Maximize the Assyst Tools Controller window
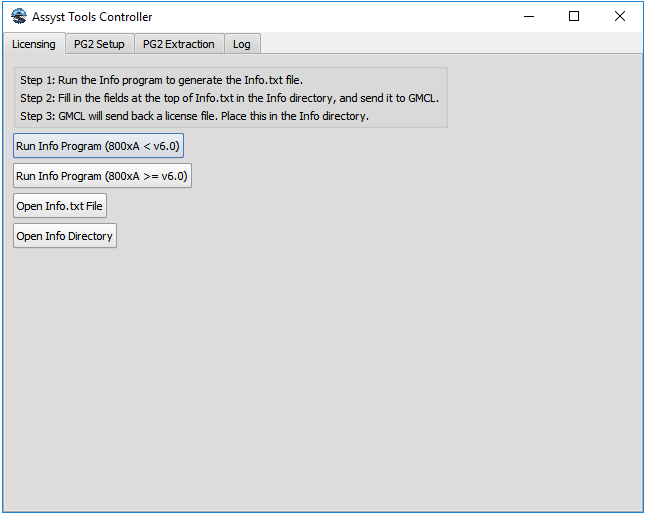This screenshot has height=515, width=646. click(x=574, y=17)
